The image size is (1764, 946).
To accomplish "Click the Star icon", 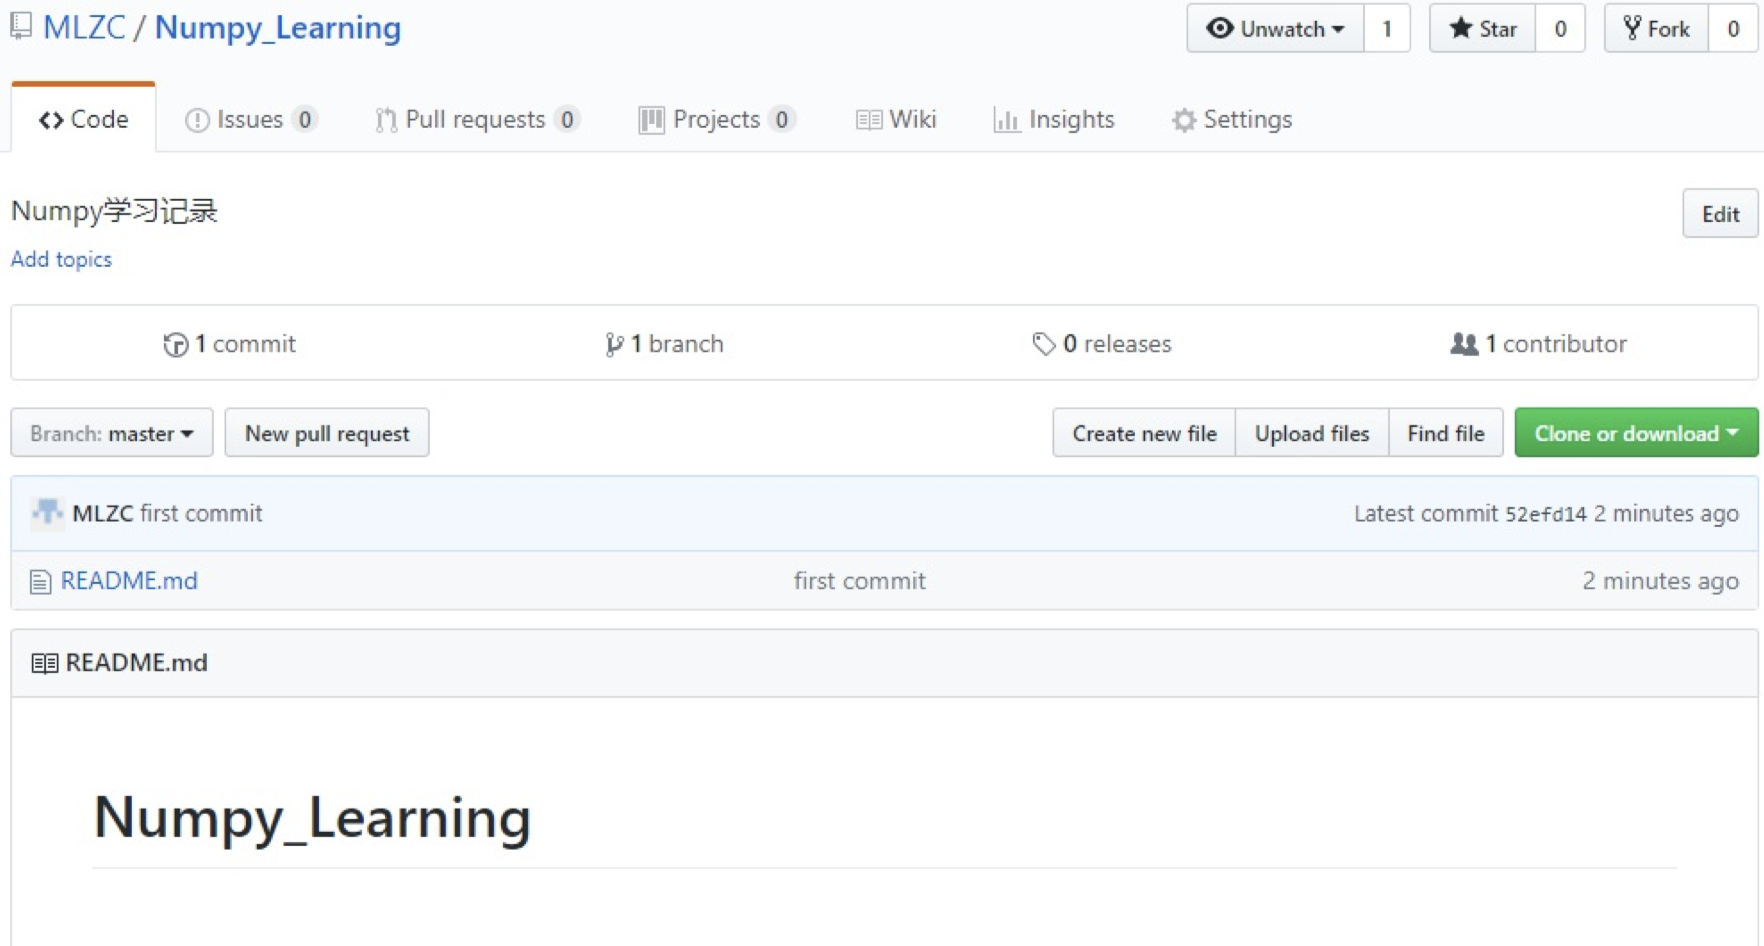I will [1460, 28].
